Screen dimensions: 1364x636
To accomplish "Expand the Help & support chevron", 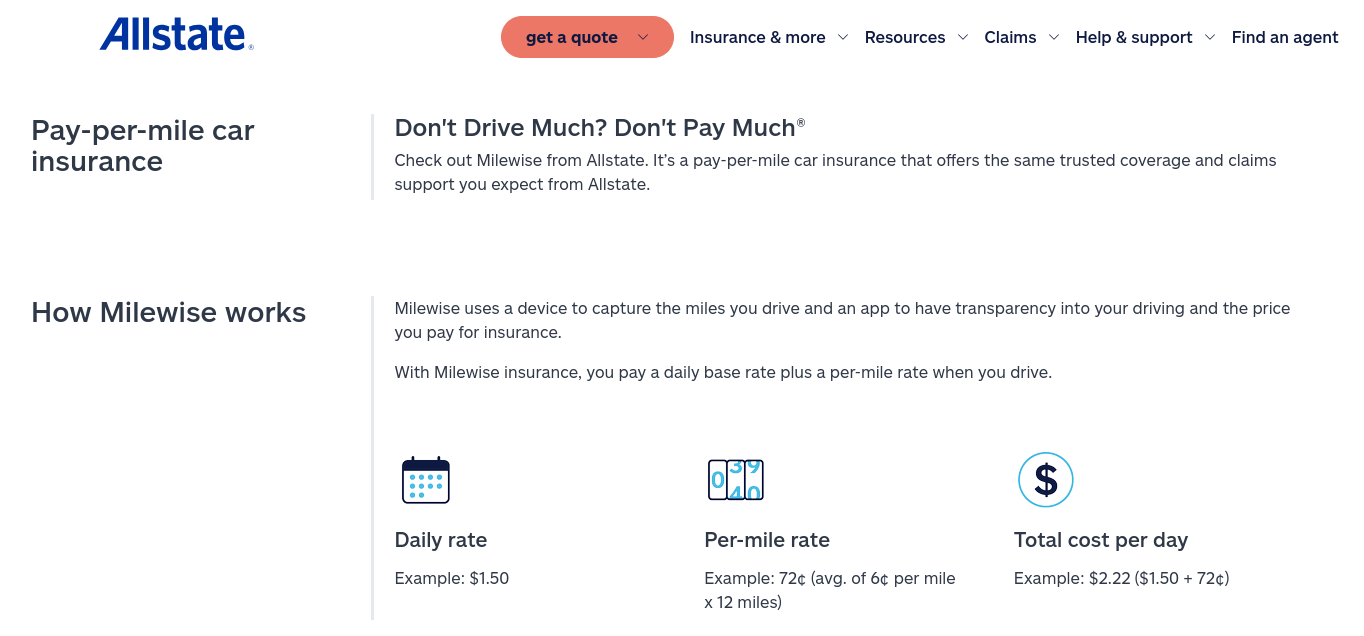I will pyautogui.click(x=1210, y=37).
